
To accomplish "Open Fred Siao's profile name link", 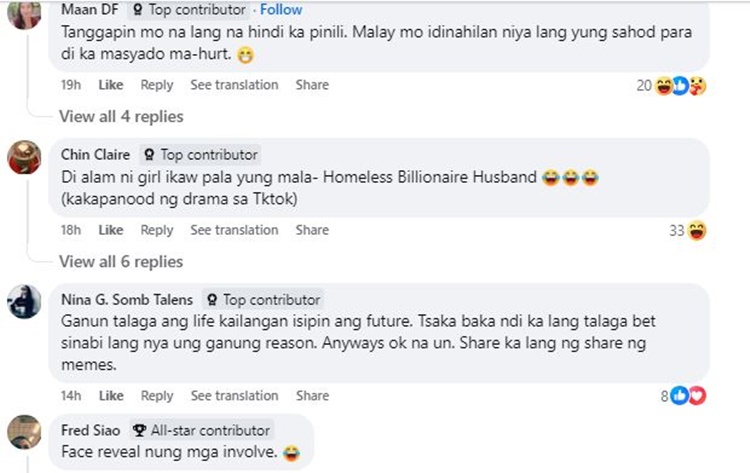I will (91, 430).
